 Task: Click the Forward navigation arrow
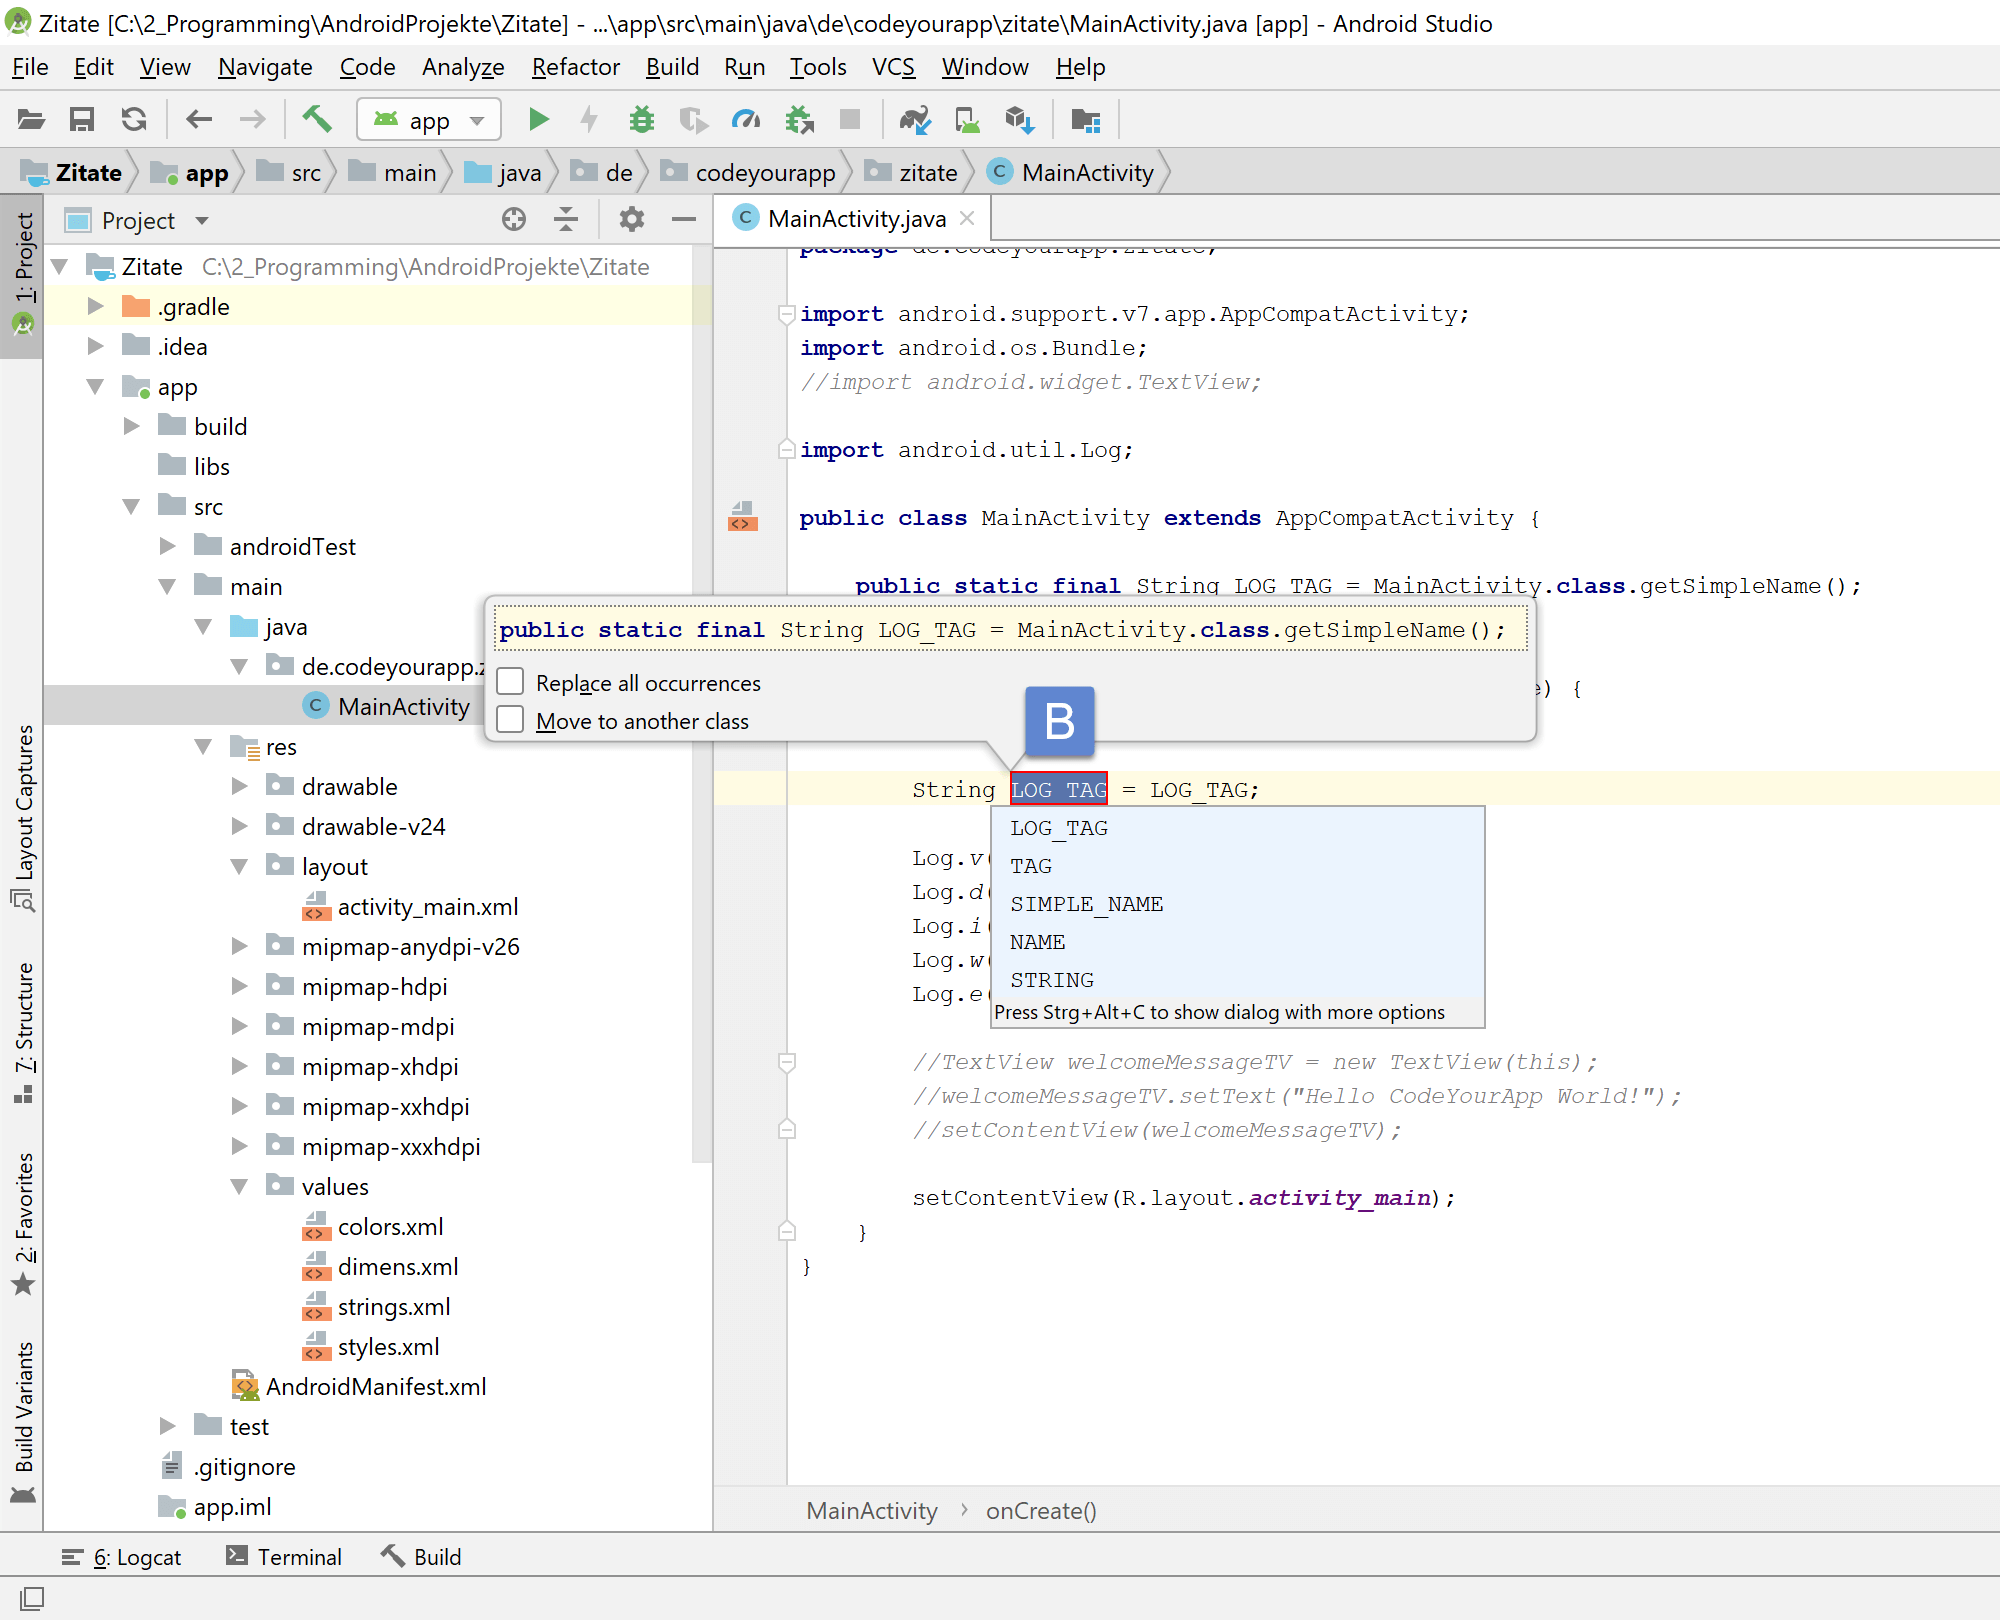pos(252,120)
